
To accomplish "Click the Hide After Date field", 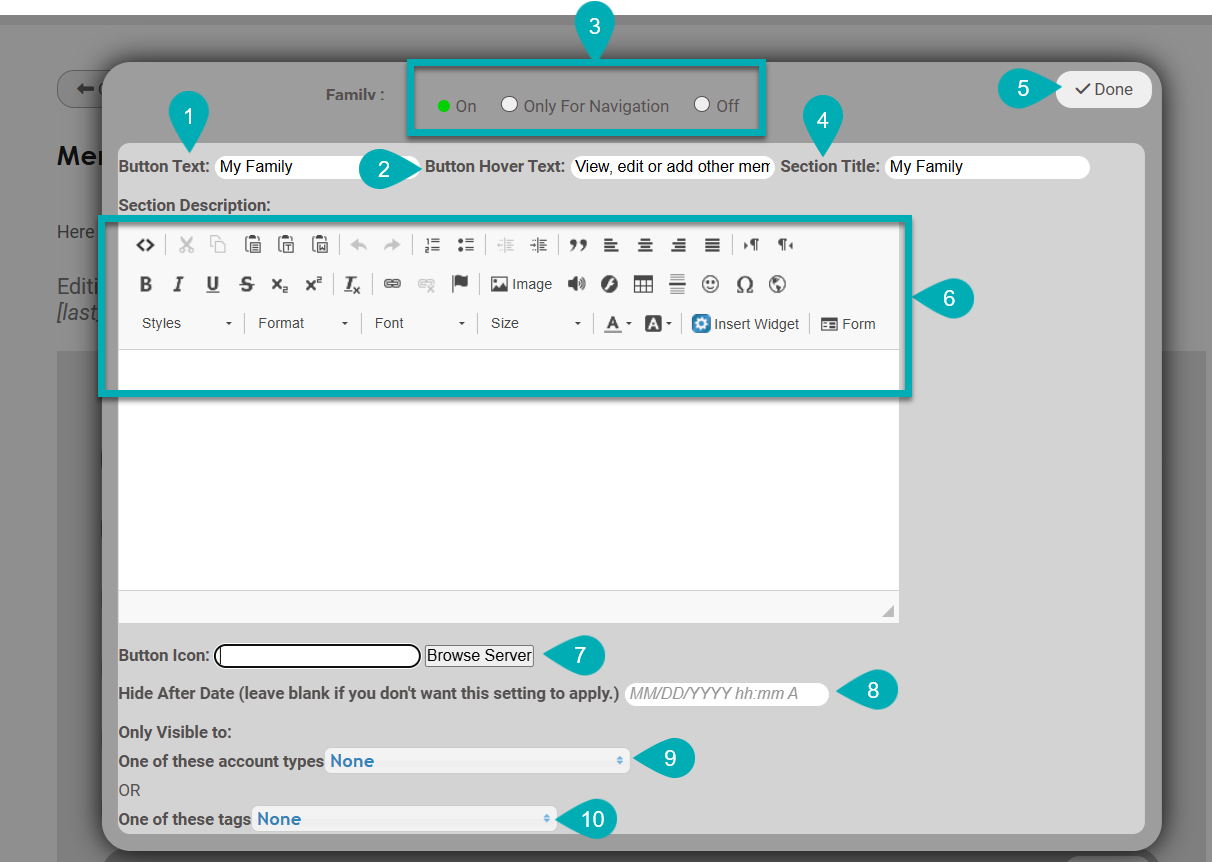I will point(726,694).
